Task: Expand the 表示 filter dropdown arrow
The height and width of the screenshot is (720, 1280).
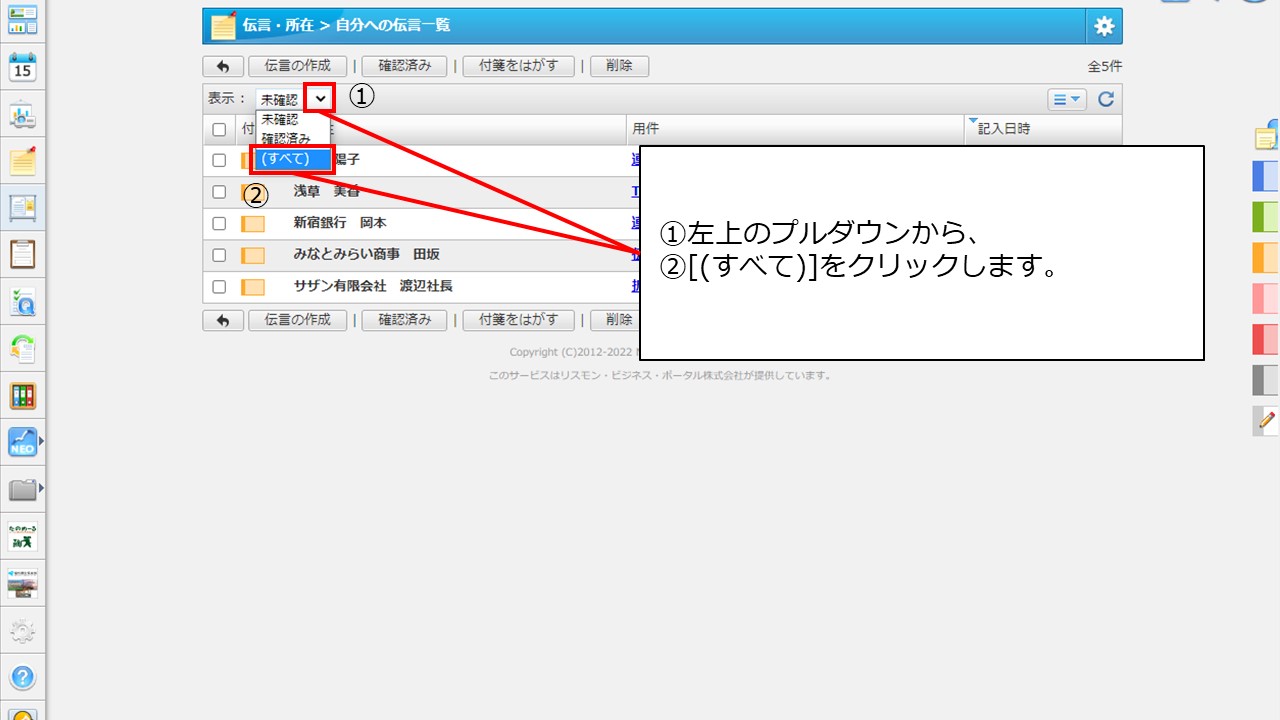Action: click(x=320, y=99)
